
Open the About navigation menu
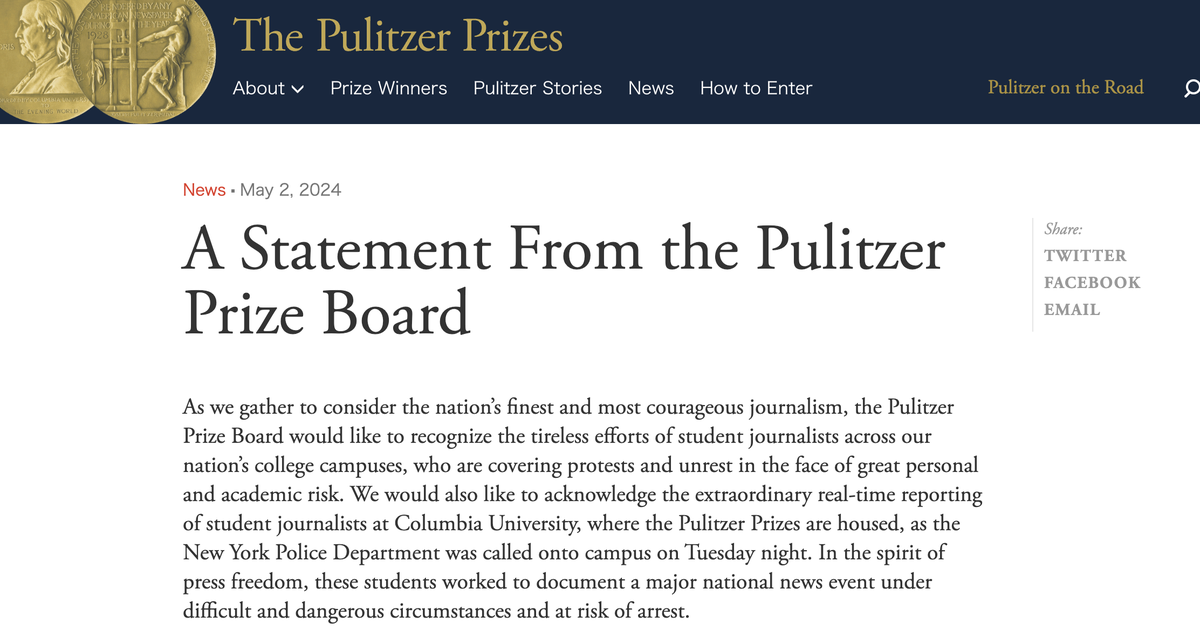pyautogui.click(x=268, y=88)
